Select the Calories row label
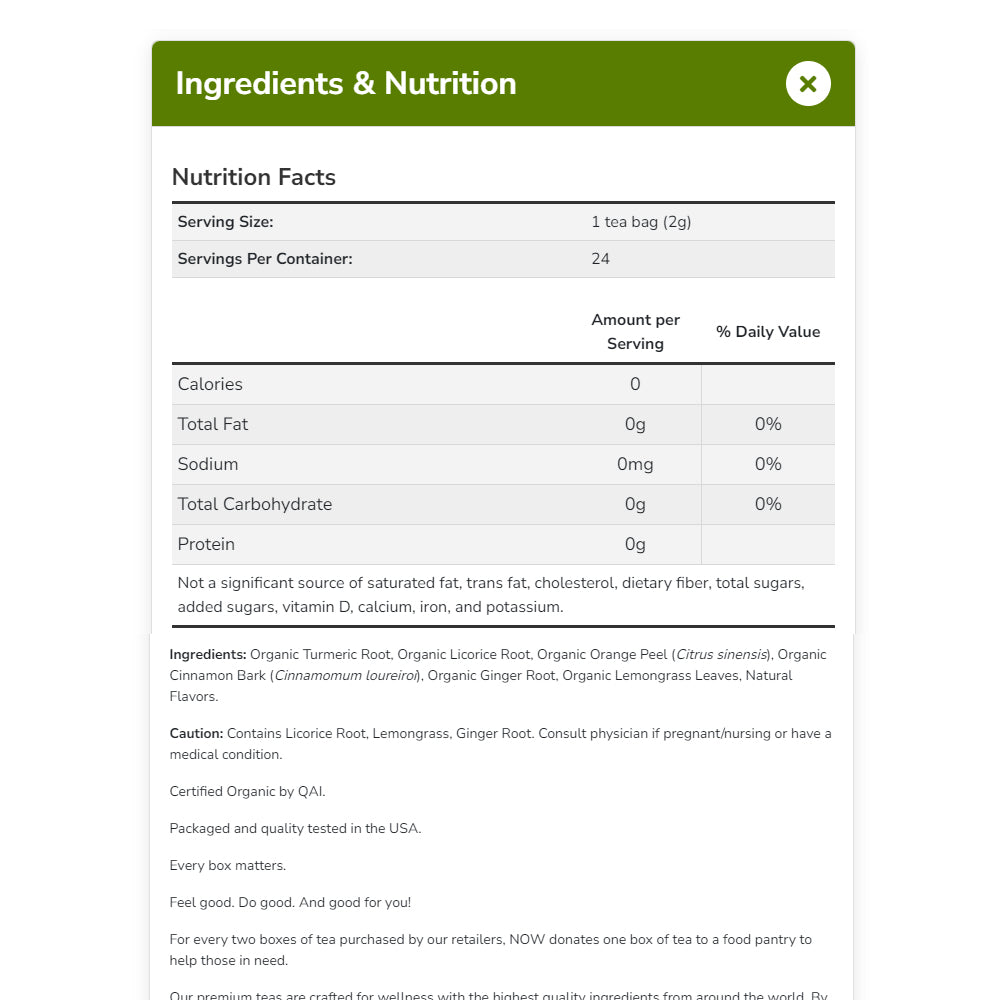 coord(210,384)
